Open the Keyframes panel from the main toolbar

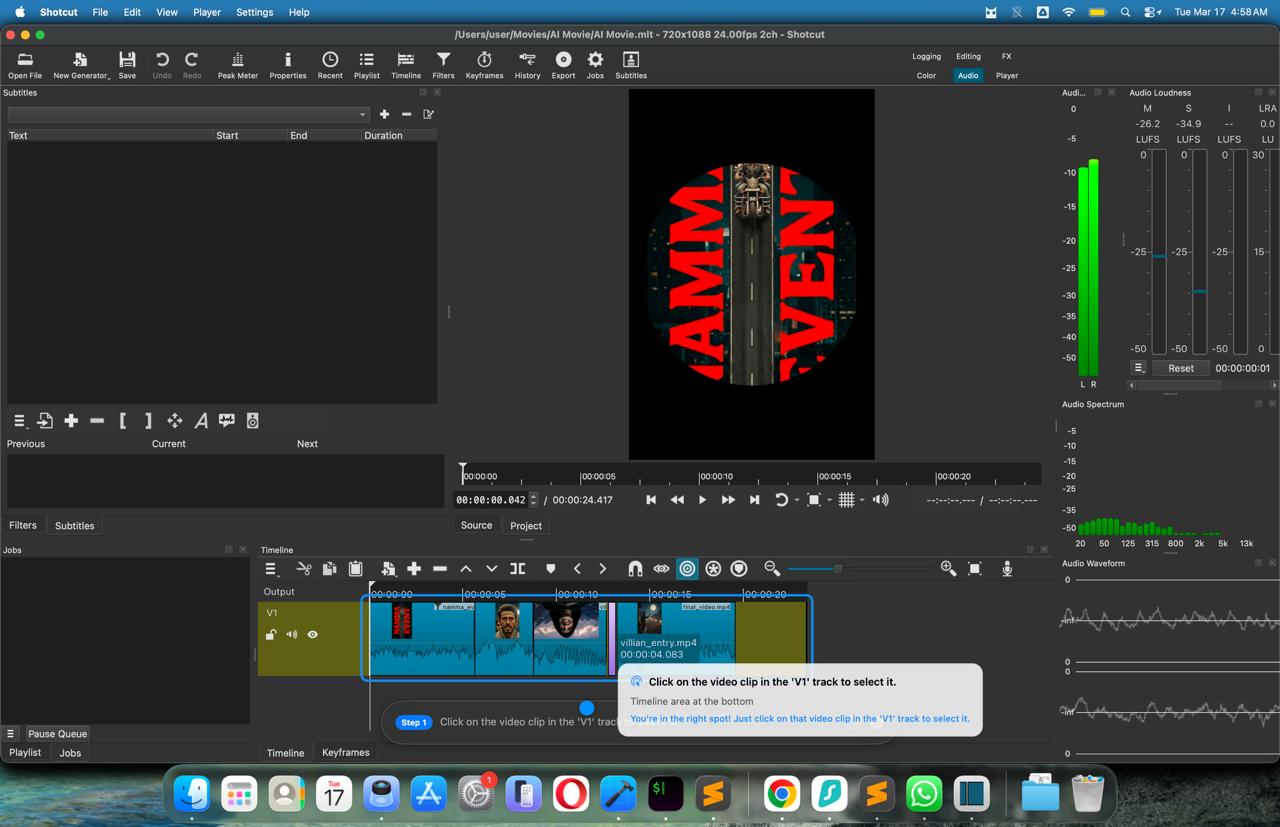484,65
